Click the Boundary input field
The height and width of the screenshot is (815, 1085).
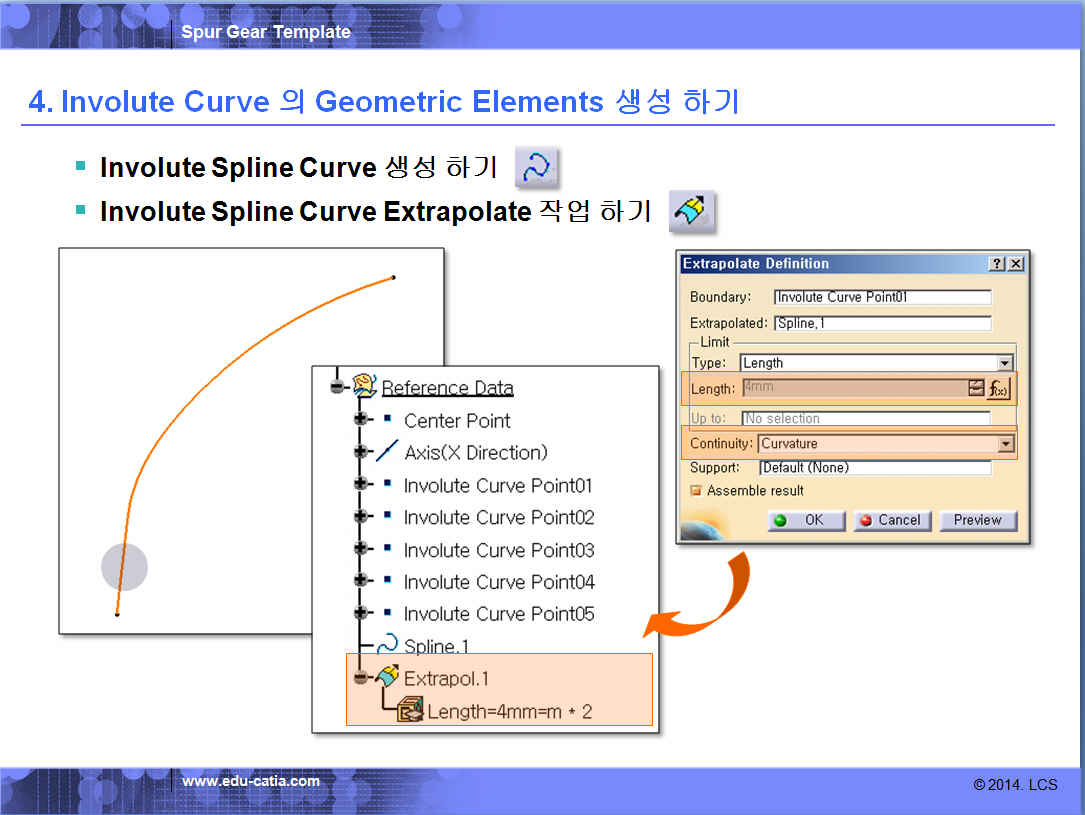pyautogui.click(x=882, y=297)
